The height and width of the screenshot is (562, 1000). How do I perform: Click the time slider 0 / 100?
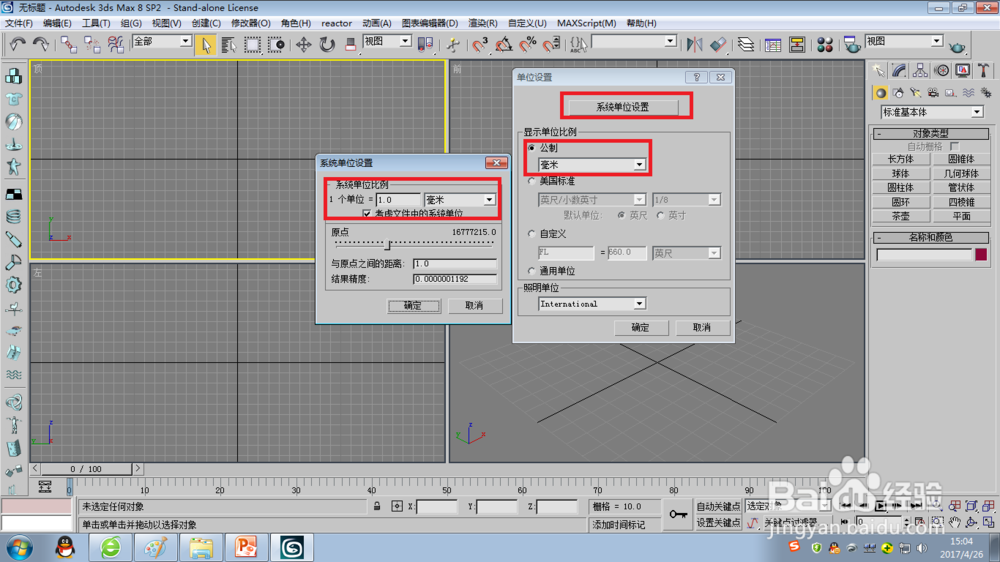86,469
